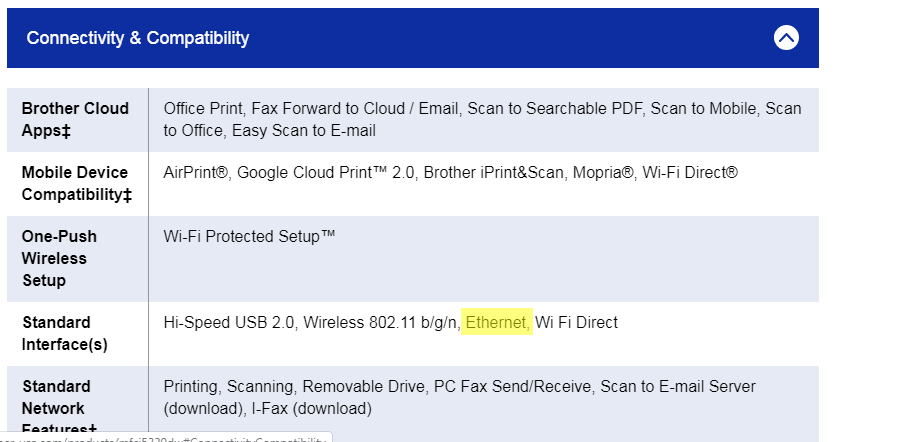Click the Brother iPrint&Scan text
The image size is (915, 442).
(x=493, y=172)
